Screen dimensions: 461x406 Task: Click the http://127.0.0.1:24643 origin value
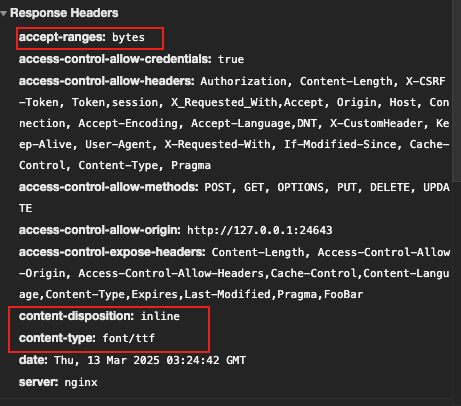pos(260,230)
